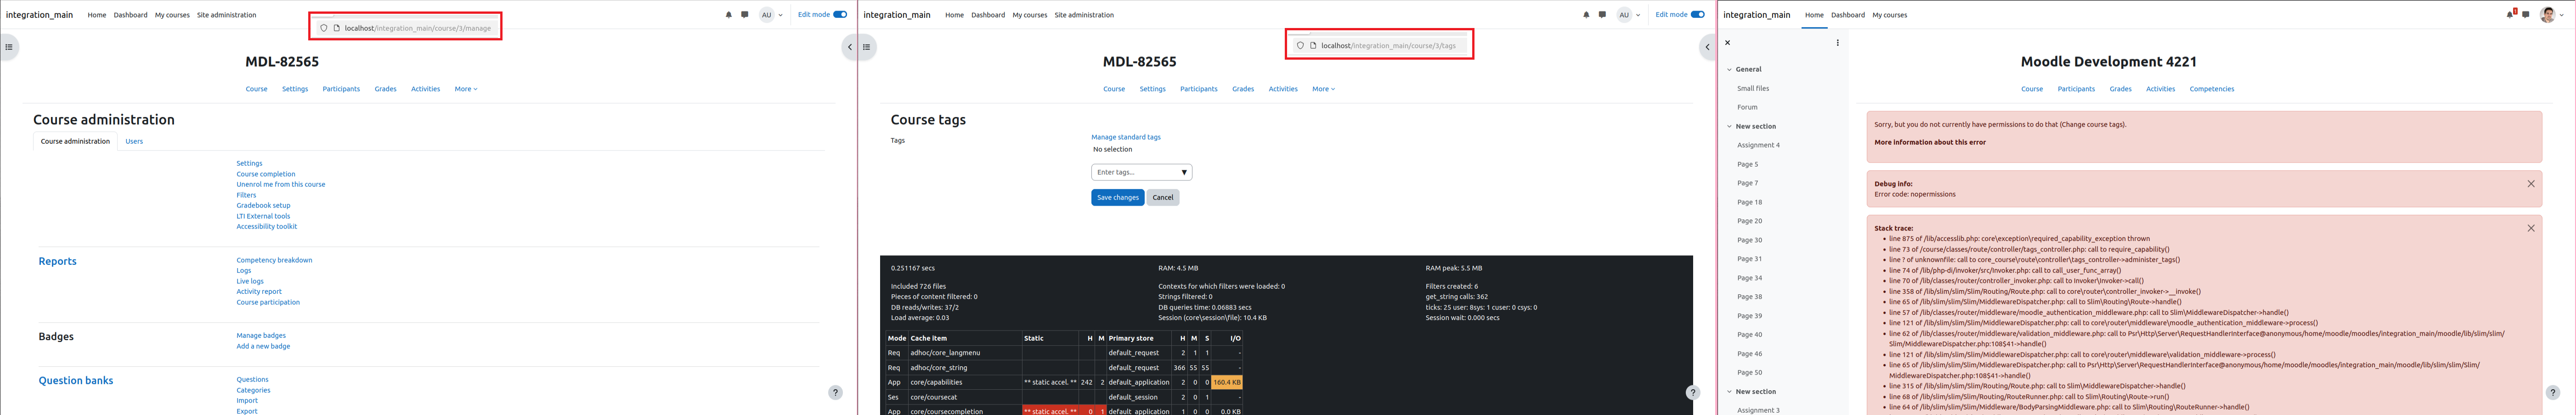2576x415 pixels.
Task: Open course index drawer in Course tags window
Action: click(x=867, y=47)
